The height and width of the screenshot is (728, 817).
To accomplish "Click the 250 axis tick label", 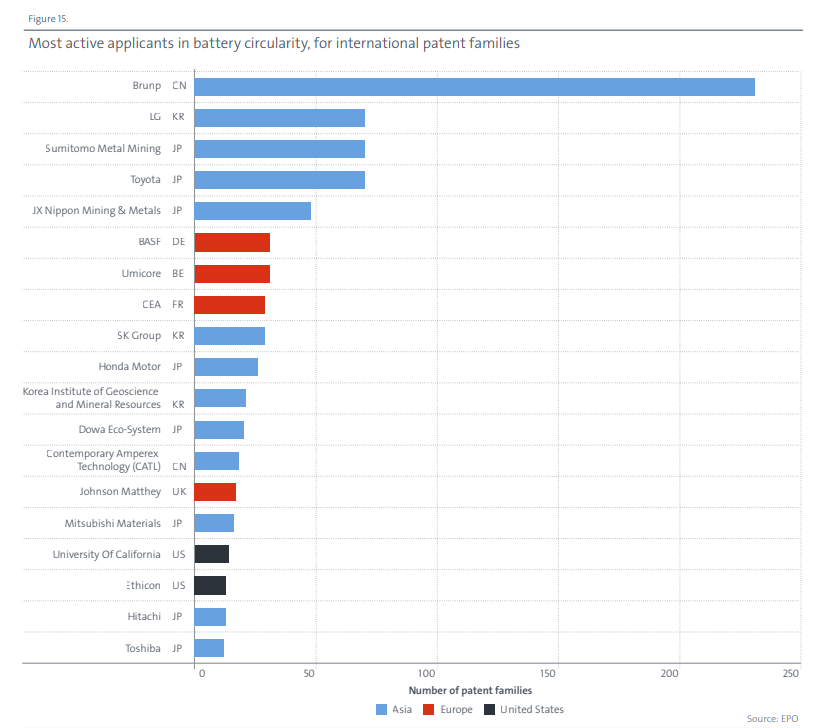I will coord(790,673).
